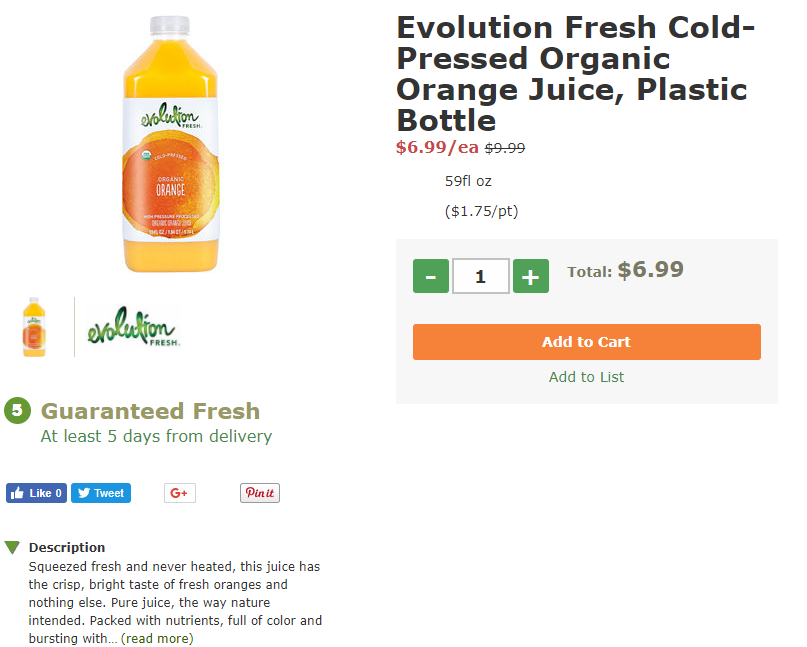This screenshot has height=647, width=807.
Task: Open the Add to List link
Action: 586,377
